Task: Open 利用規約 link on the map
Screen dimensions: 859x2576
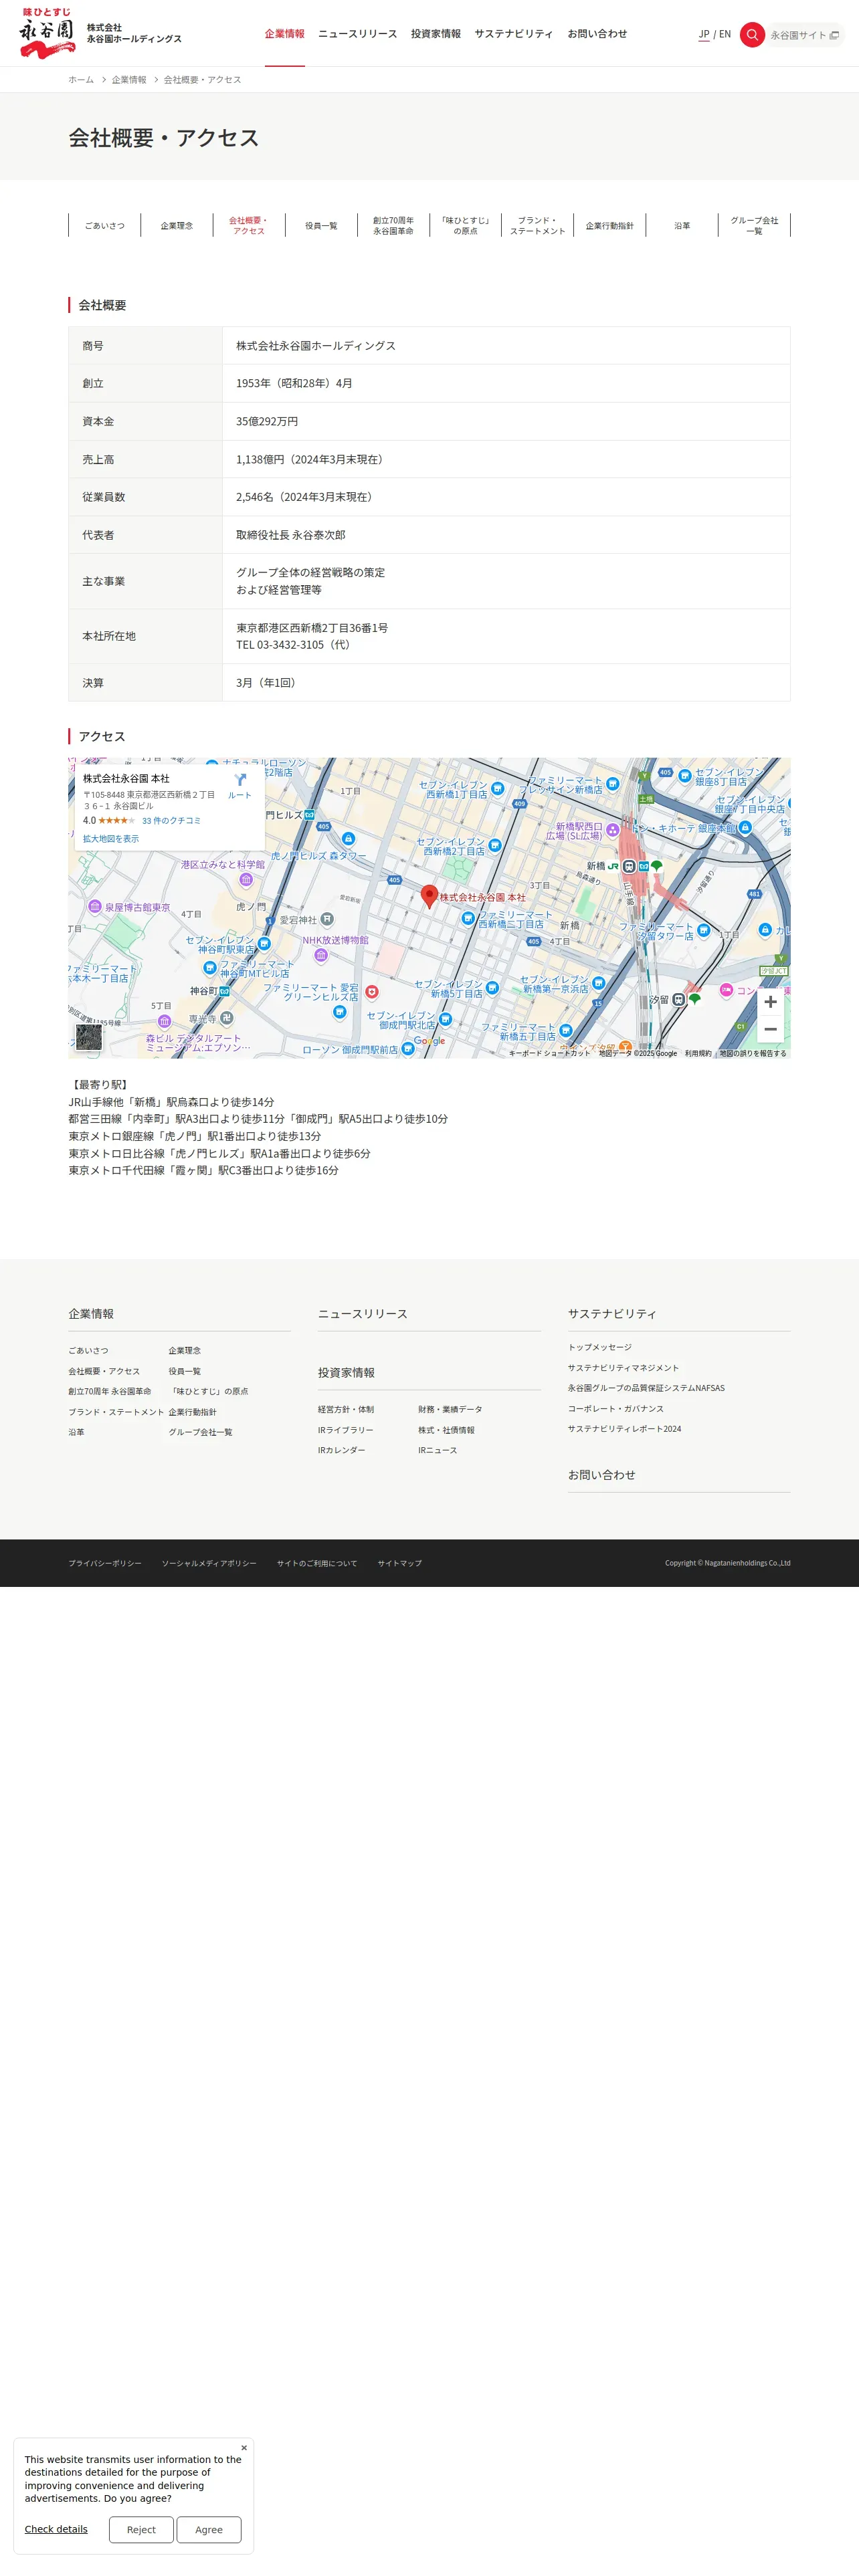Action: (698, 1053)
